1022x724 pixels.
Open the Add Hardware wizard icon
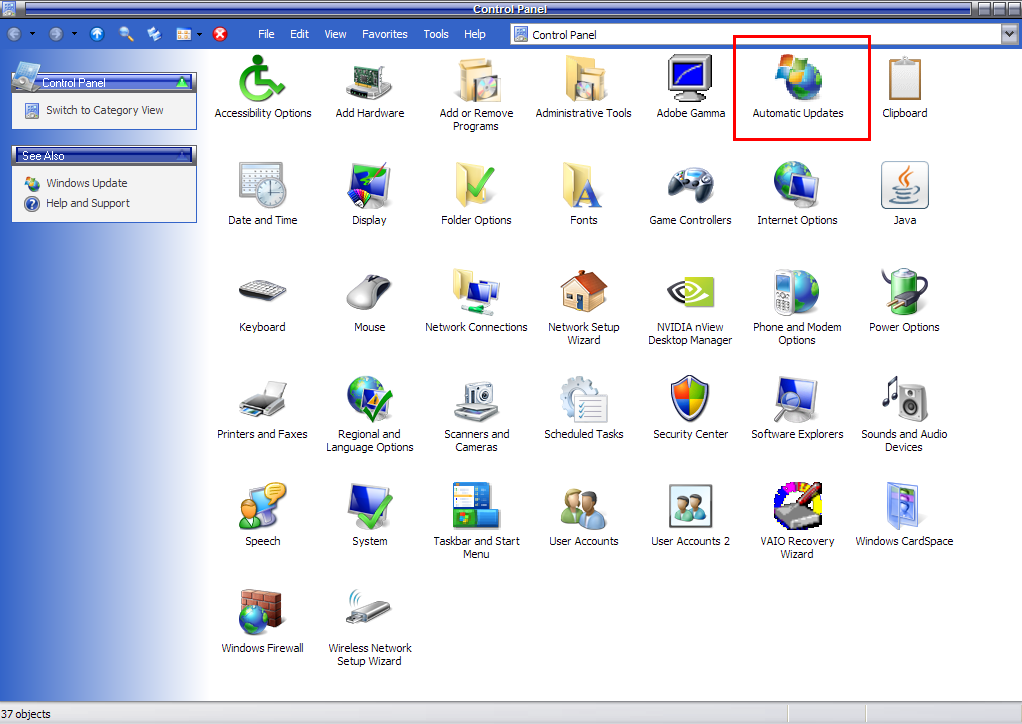coord(369,81)
